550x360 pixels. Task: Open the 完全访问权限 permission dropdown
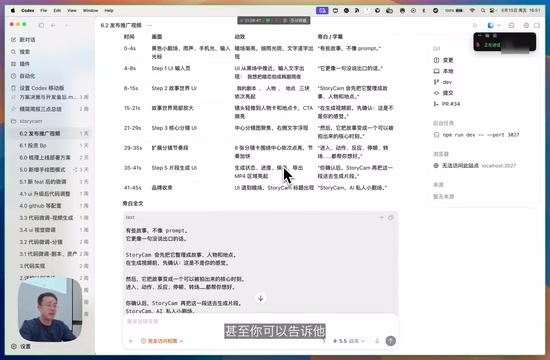tap(162, 341)
